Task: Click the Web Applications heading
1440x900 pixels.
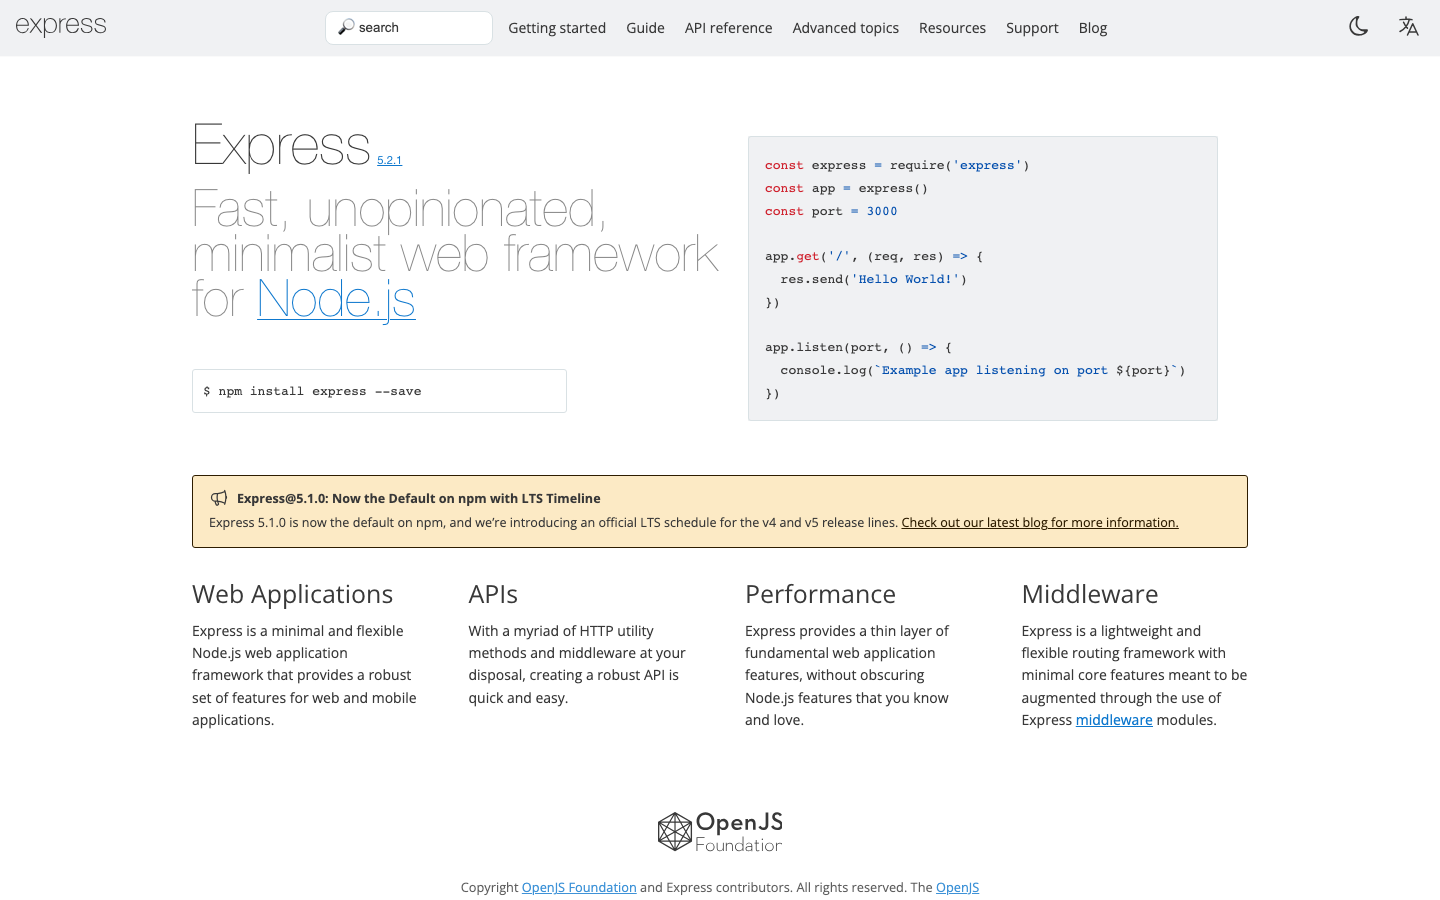Action: click(x=292, y=594)
